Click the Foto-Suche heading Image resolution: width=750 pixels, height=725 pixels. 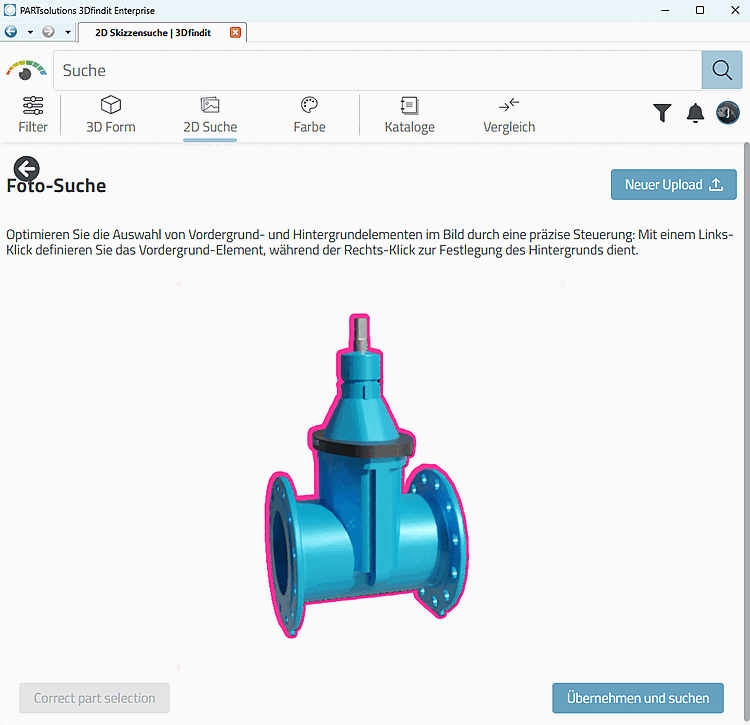click(56, 186)
